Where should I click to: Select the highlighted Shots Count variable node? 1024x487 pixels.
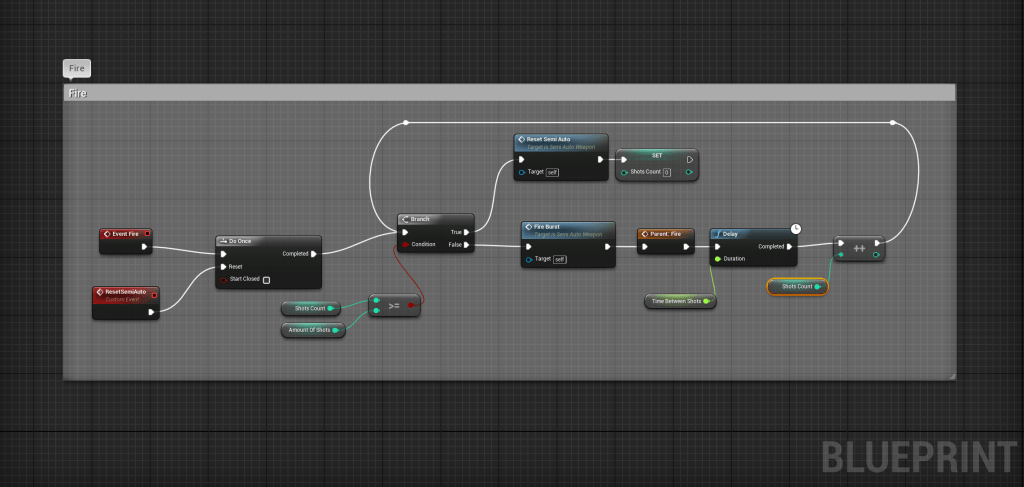pyautogui.click(x=796, y=287)
